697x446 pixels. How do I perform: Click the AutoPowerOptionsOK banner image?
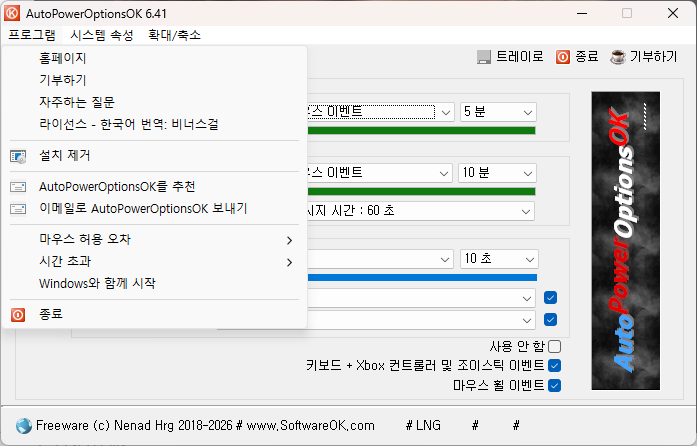point(625,241)
